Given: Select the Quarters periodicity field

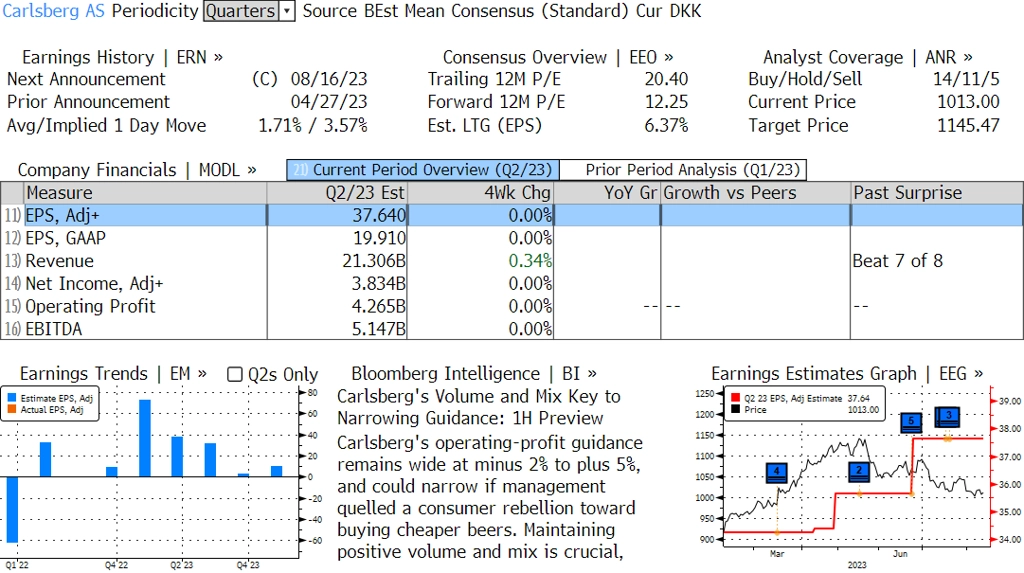Looking at the screenshot, I should click(241, 11).
